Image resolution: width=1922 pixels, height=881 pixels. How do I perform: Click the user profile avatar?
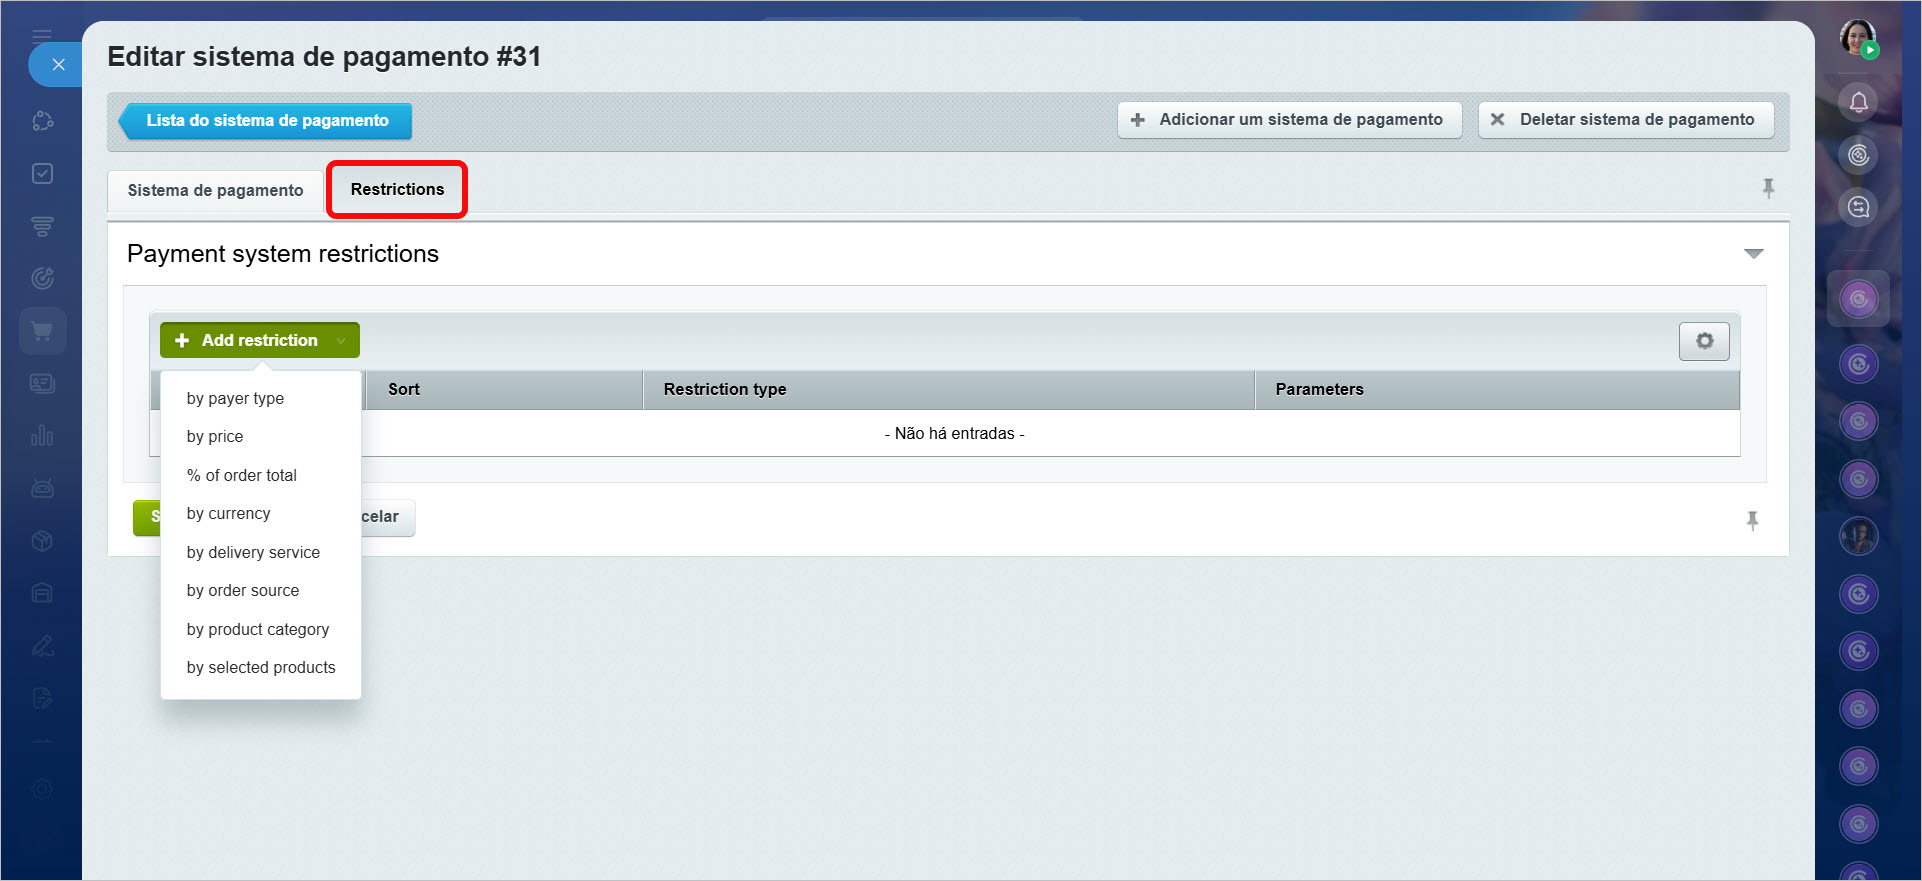pos(1858,39)
